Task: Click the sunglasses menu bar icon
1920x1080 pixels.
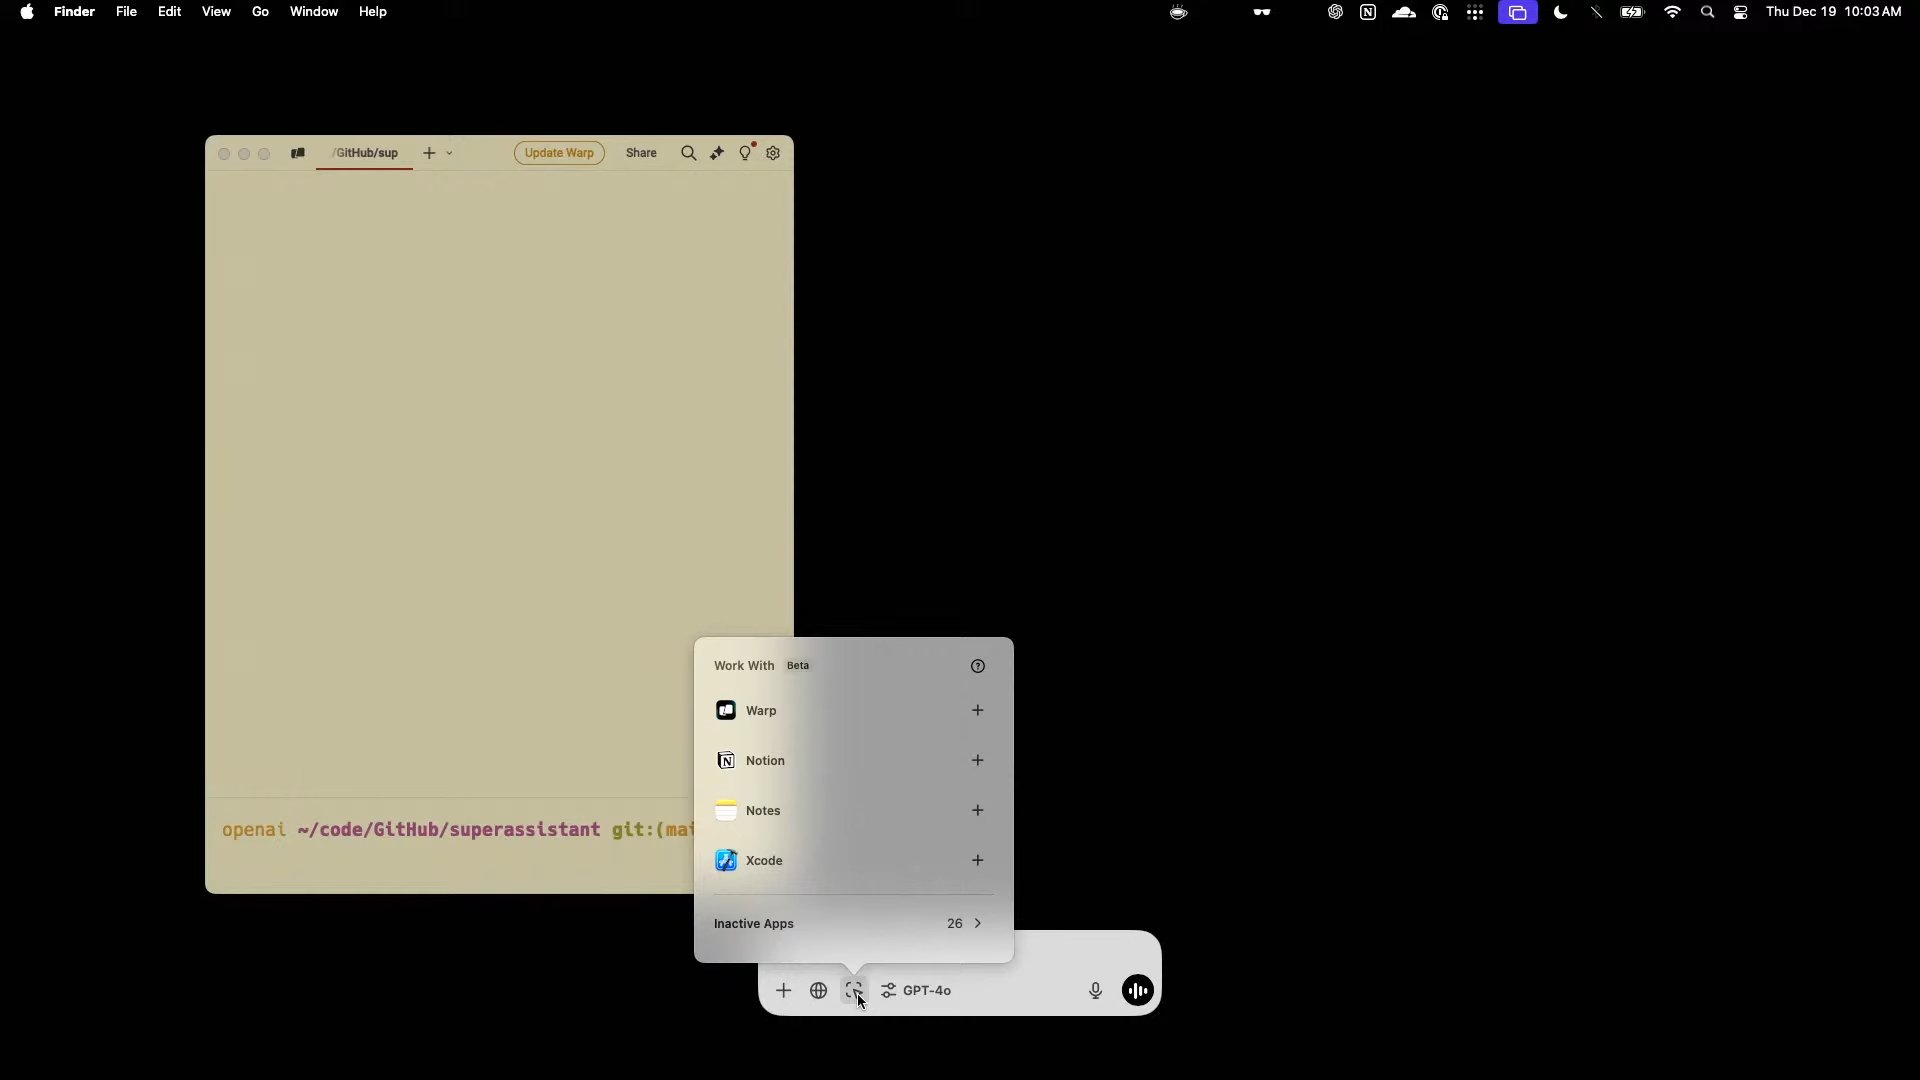Action: (1262, 12)
